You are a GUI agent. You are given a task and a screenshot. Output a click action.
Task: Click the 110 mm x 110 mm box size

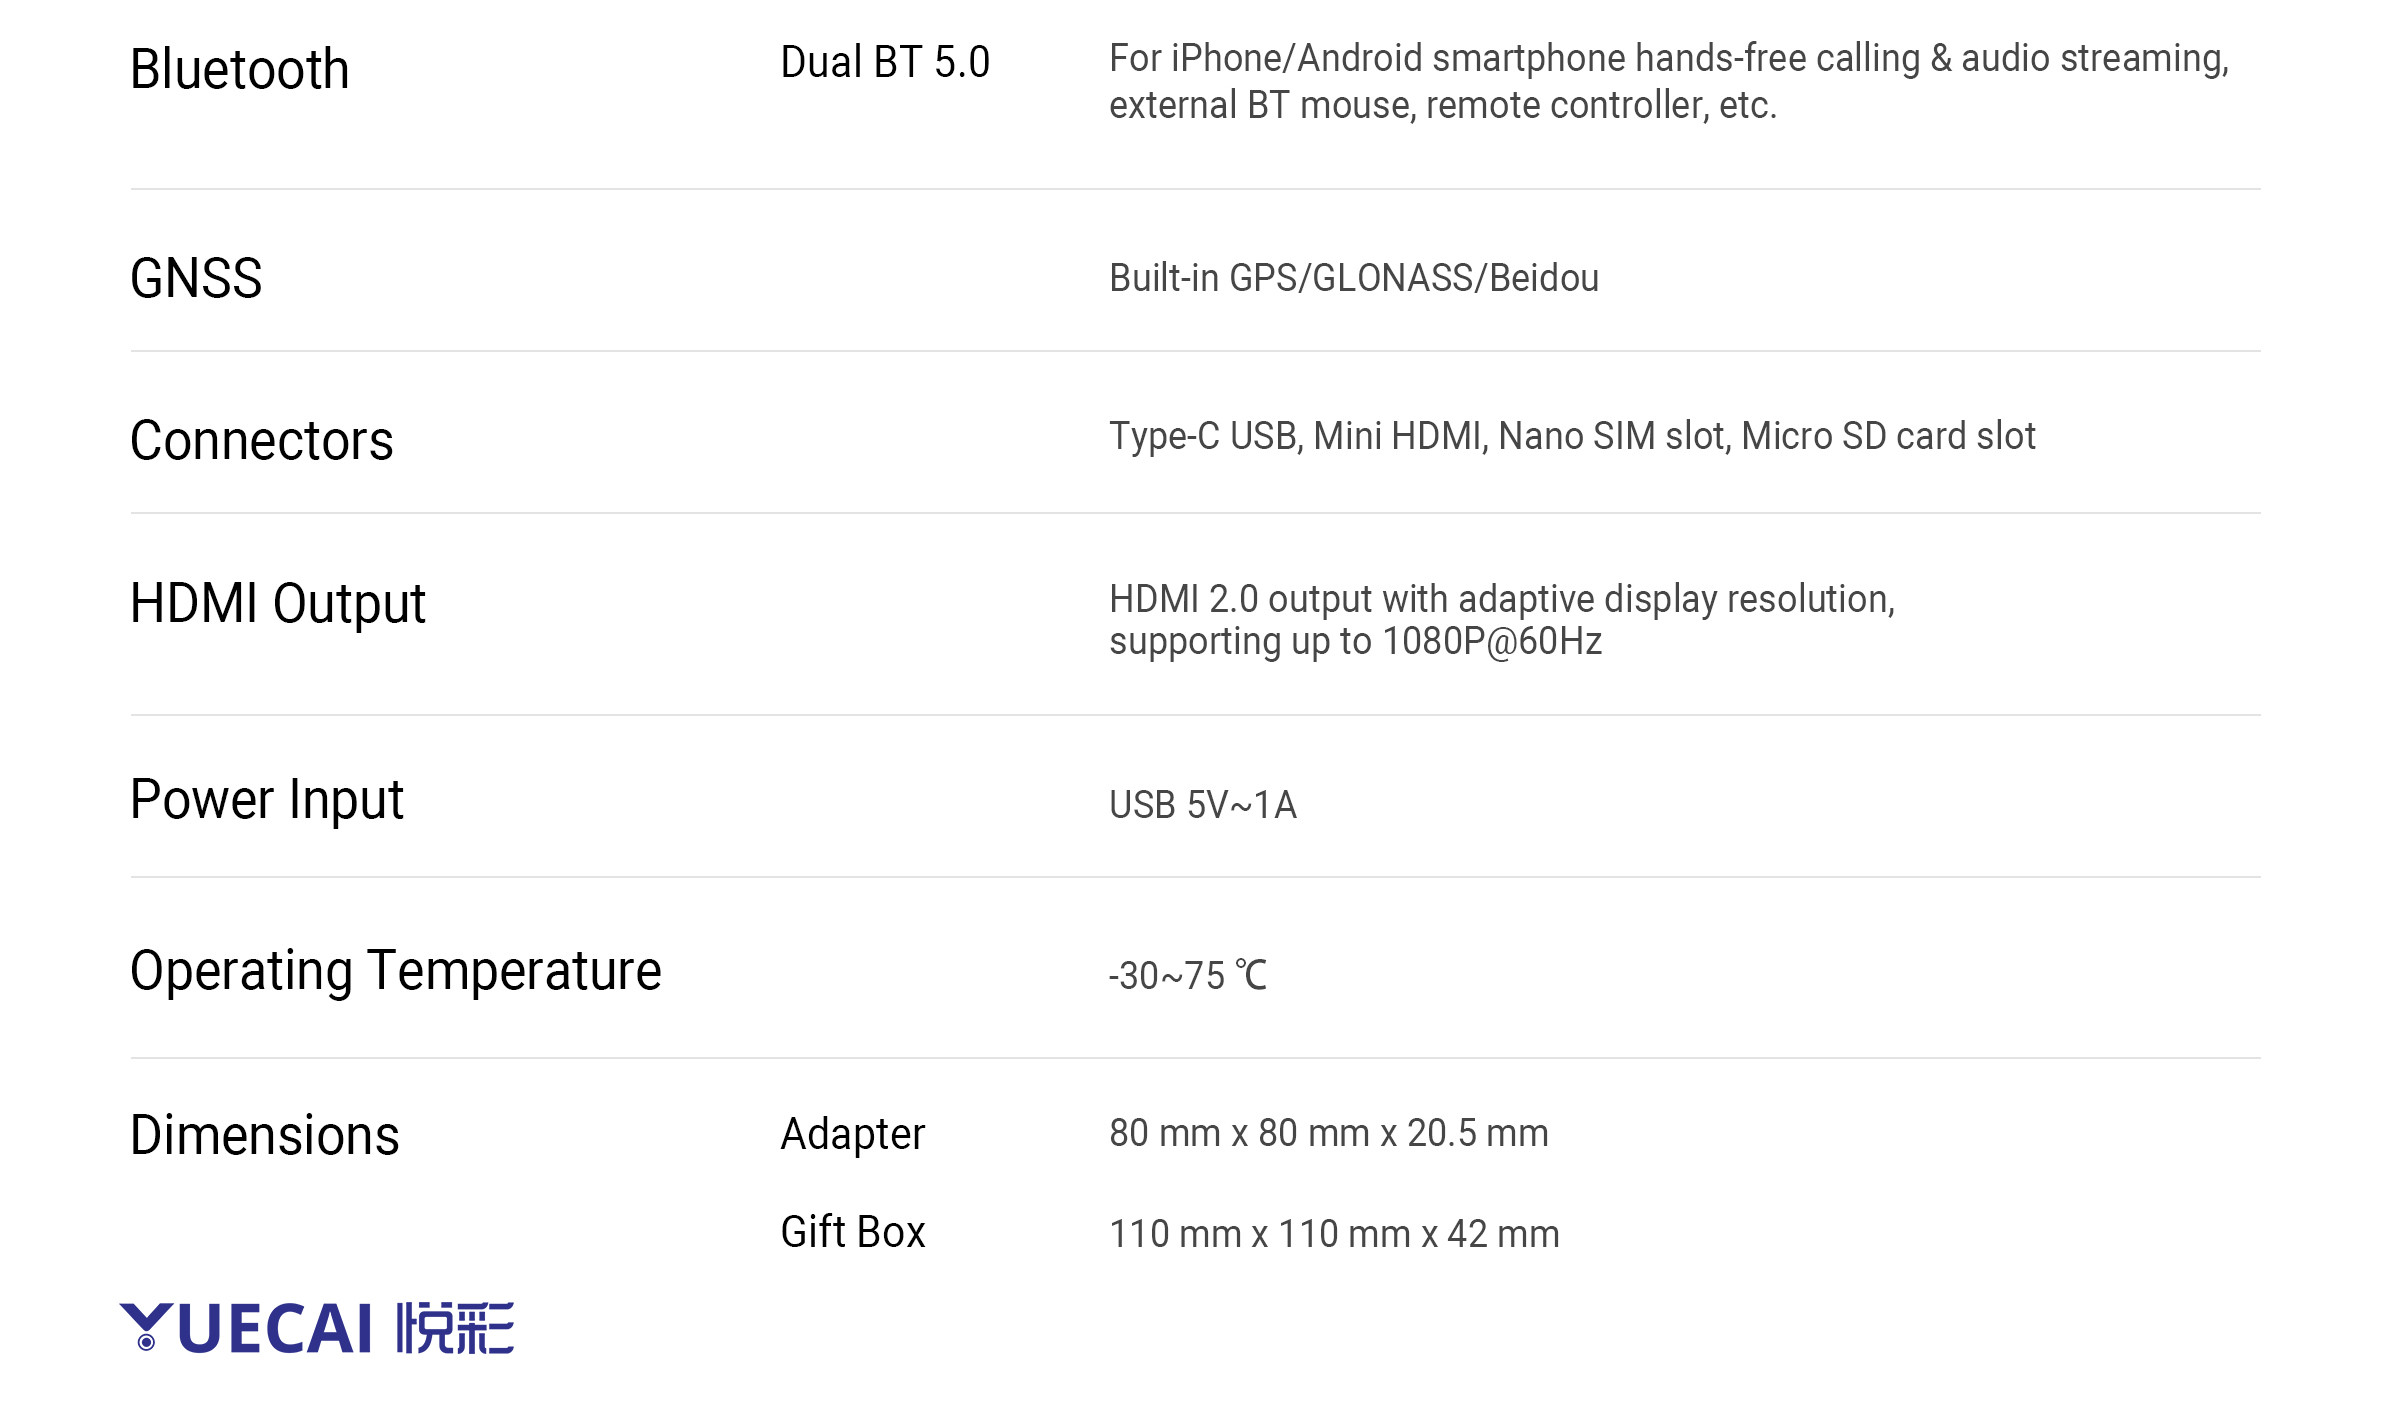pyautogui.click(x=1334, y=1234)
